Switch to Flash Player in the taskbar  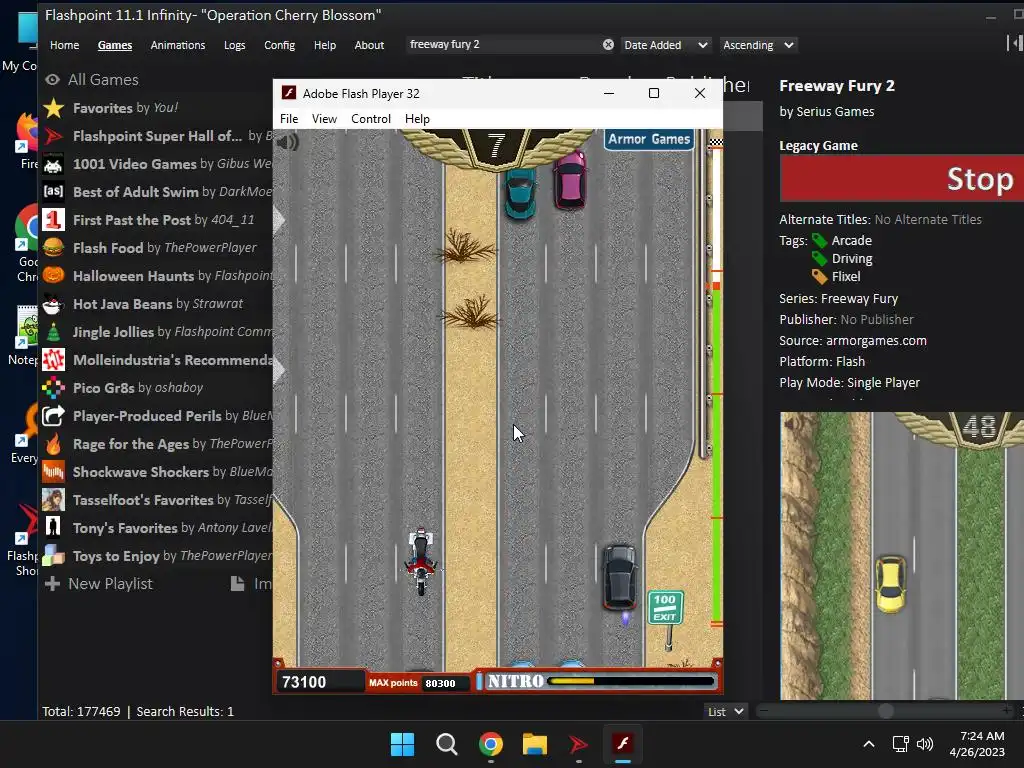(622, 744)
